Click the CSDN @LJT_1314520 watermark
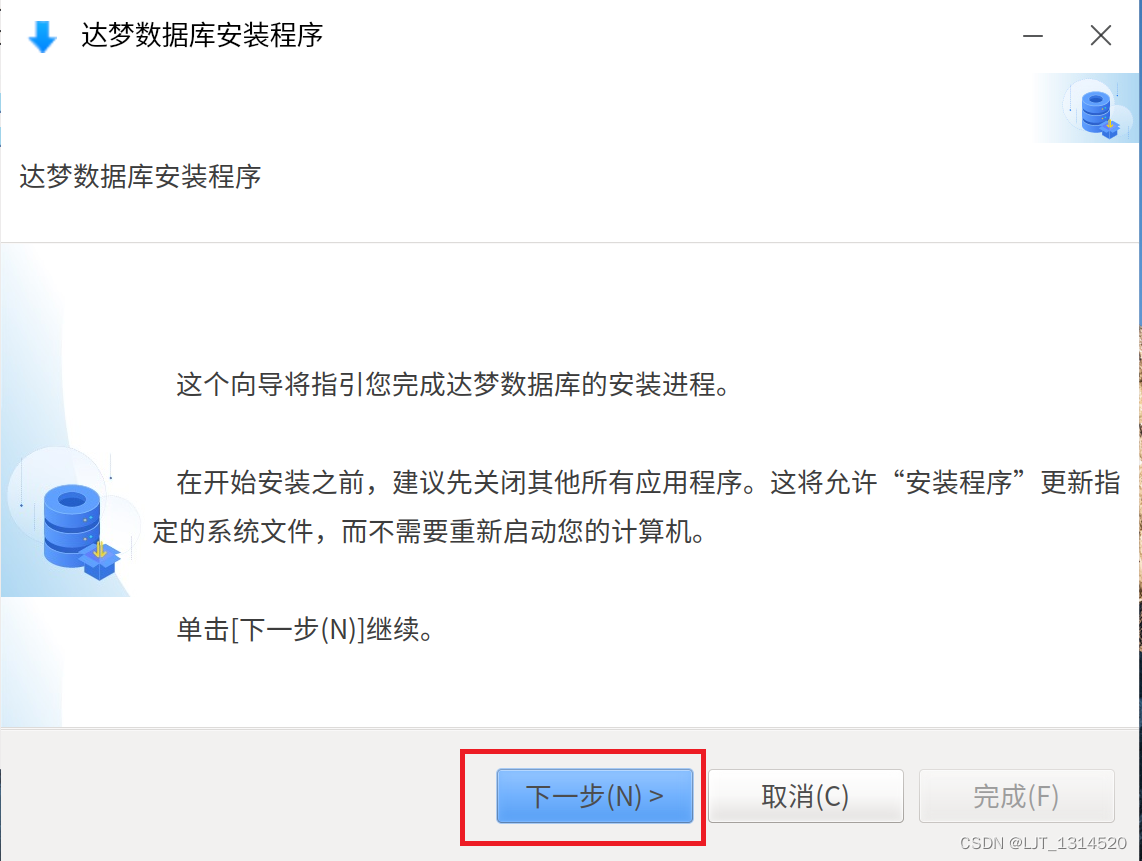 point(1043,843)
